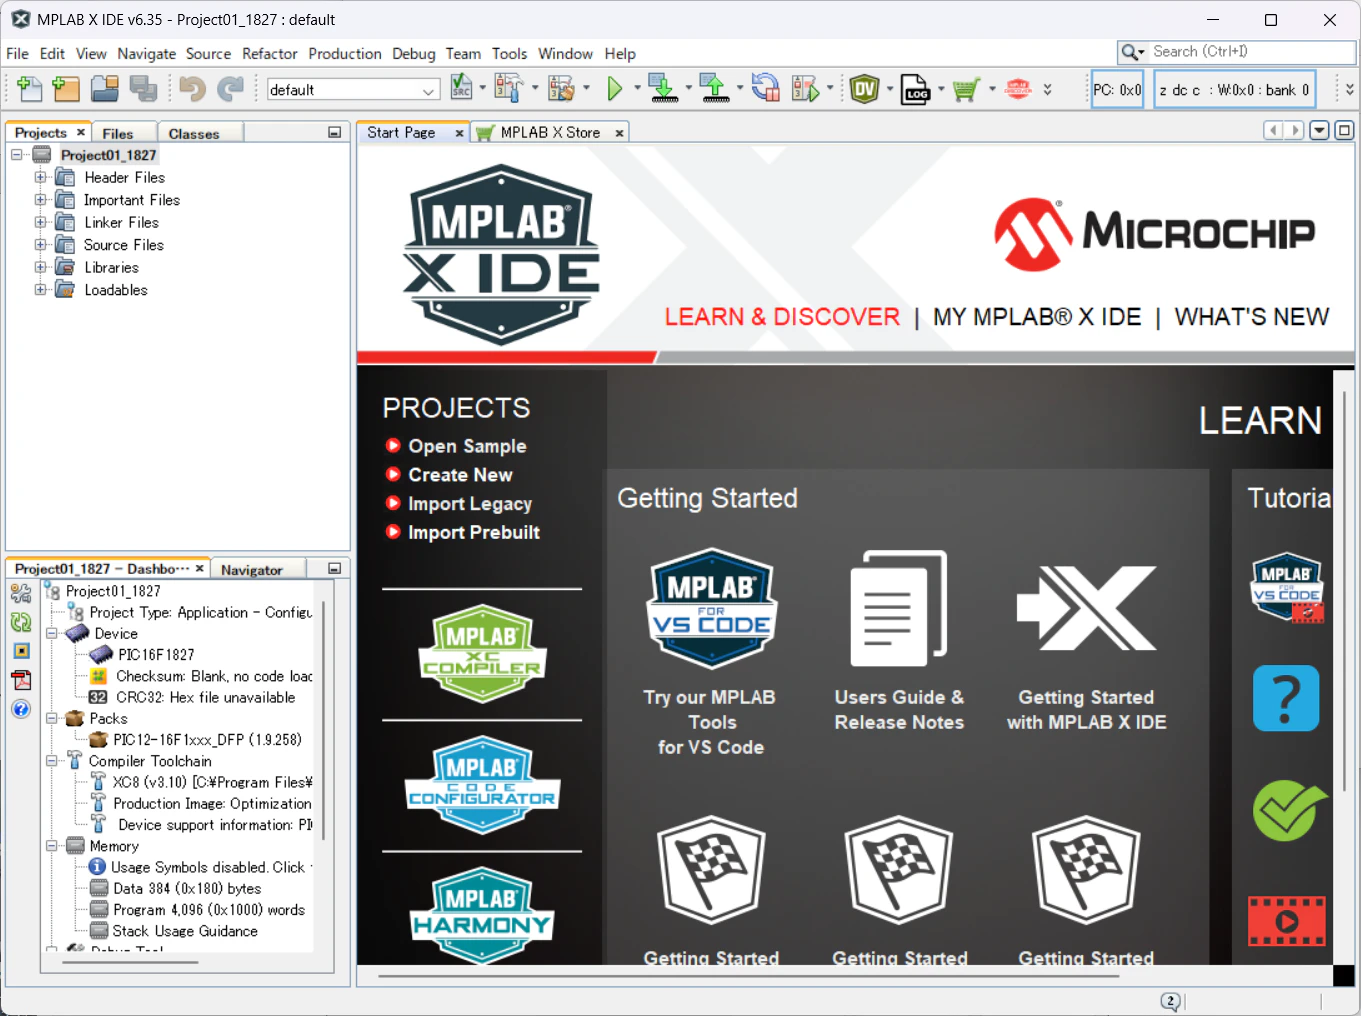Expand the Header Files folder node
This screenshot has height=1016, width=1361.
coord(40,177)
